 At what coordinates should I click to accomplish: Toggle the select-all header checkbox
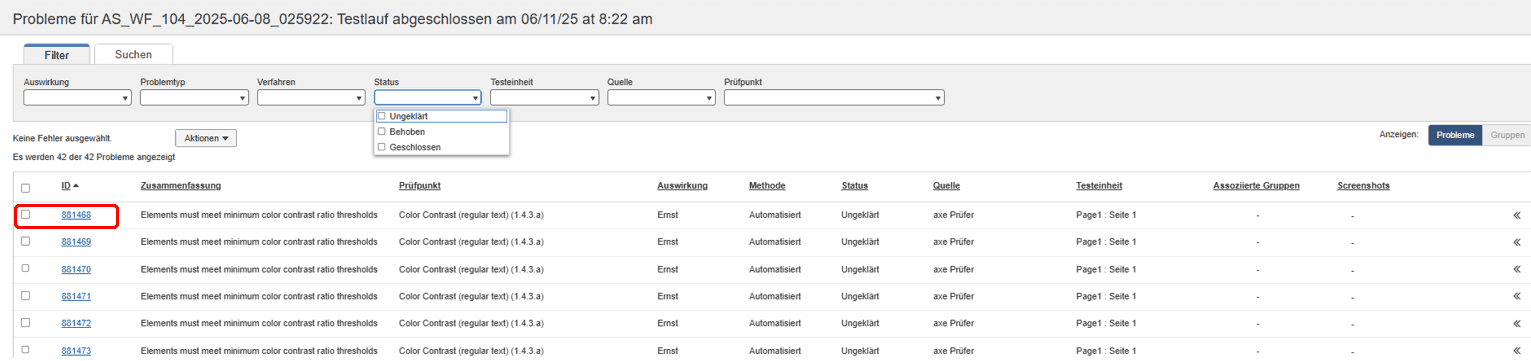click(x=26, y=187)
